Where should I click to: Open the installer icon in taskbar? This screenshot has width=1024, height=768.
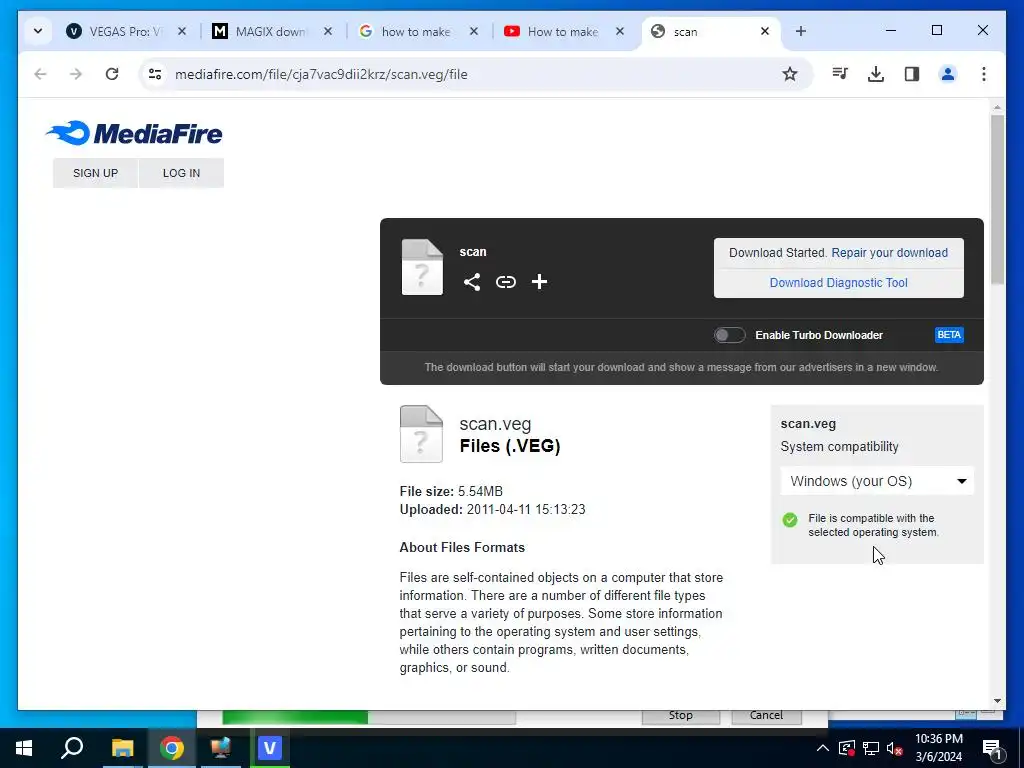pyautogui.click(x=221, y=748)
